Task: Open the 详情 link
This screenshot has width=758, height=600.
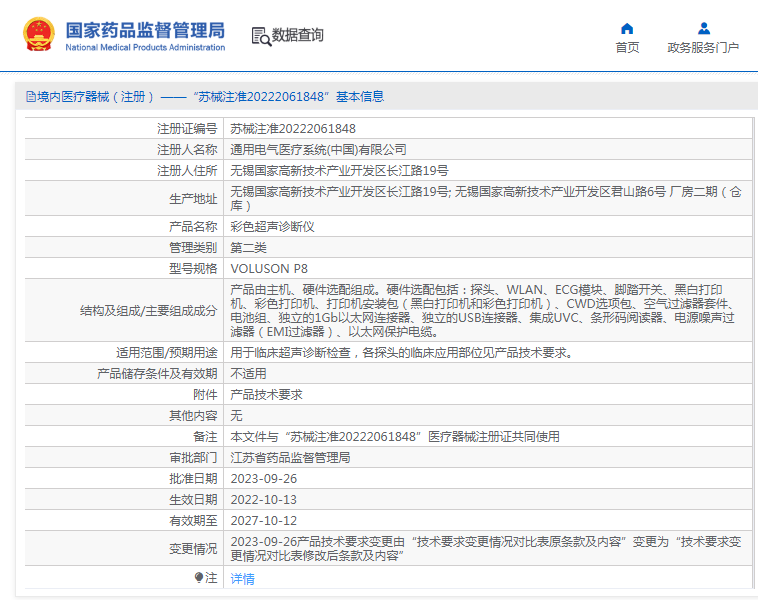Action: (243, 578)
